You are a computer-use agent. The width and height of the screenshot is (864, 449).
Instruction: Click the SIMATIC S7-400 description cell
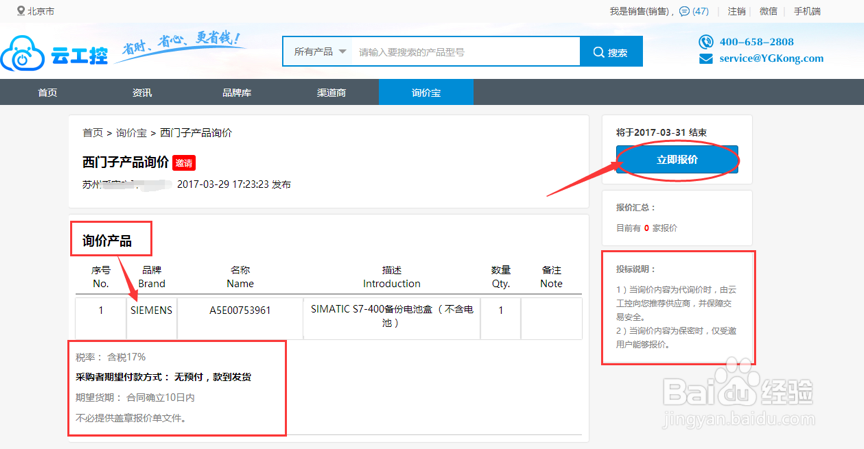[x=392, y=316]
